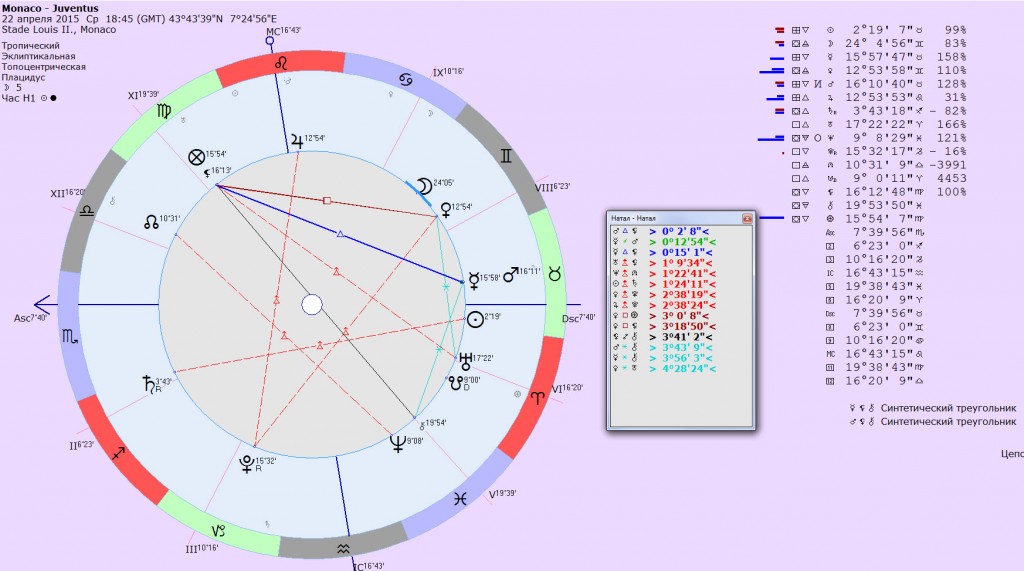Click the Sagittarius sign on zodiac ring

pyautogui.click(x=118, y=453)
